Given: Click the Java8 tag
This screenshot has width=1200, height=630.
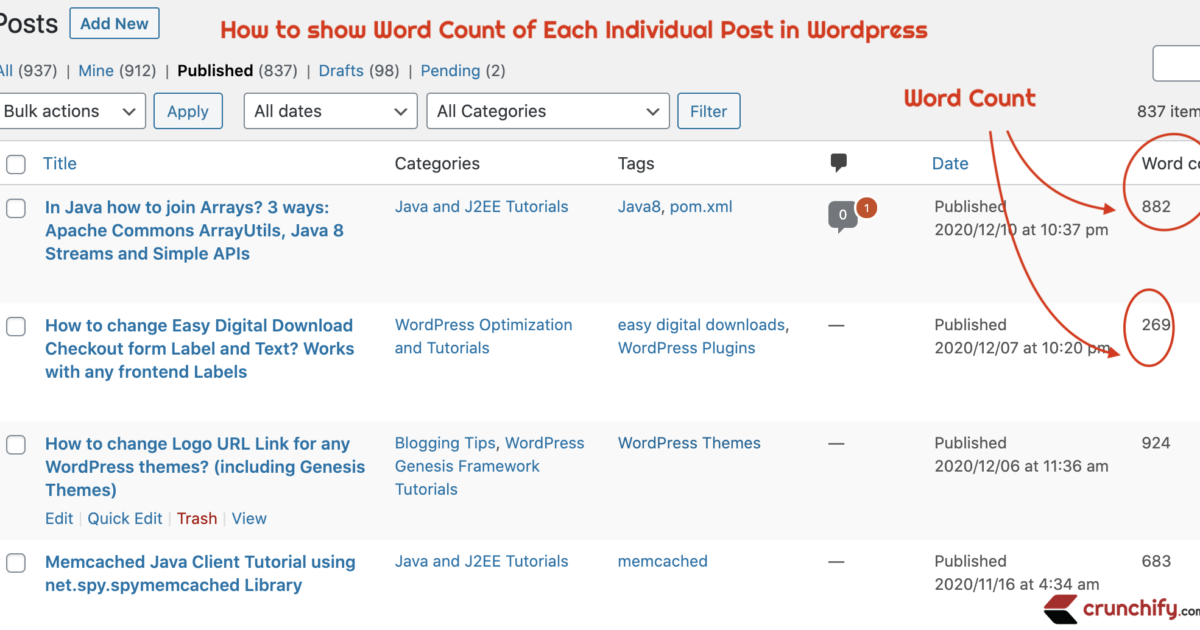Looking at the screenshot, I should click(x=639, y=207).
